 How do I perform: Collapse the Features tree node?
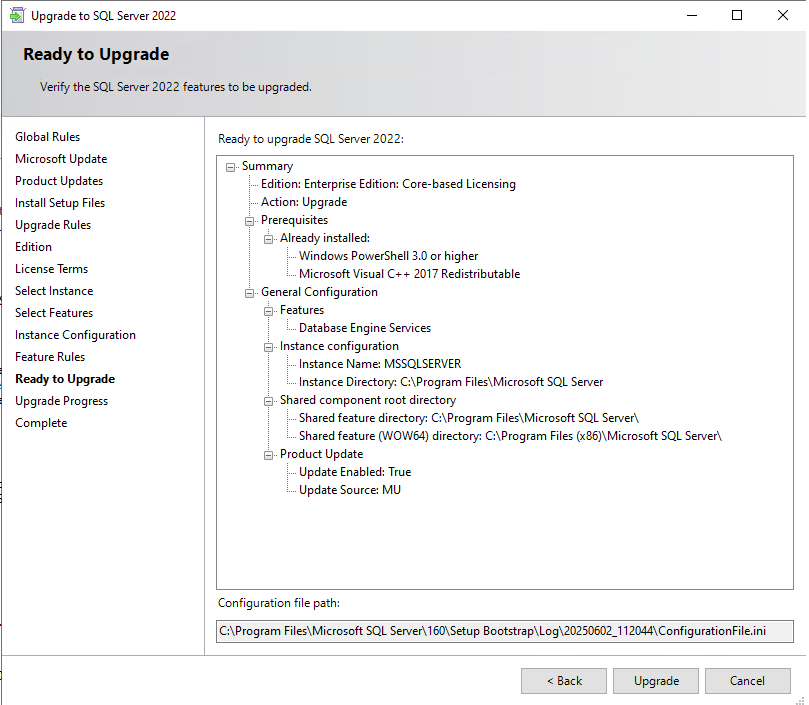(269, 311)
